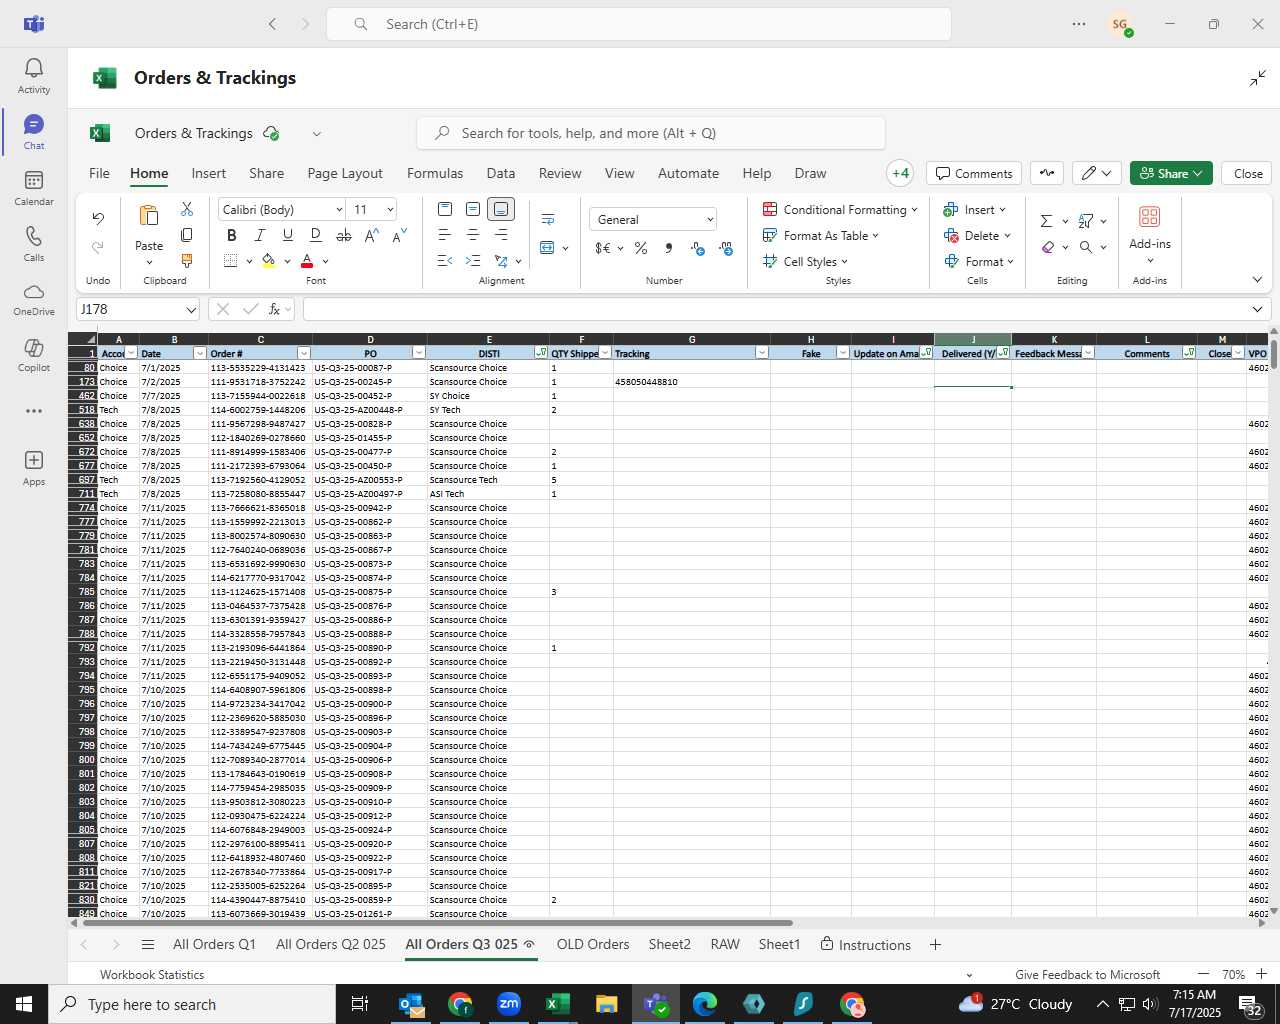Center text horizontally
1280x1024 pixels.
[x=473, y=235]
